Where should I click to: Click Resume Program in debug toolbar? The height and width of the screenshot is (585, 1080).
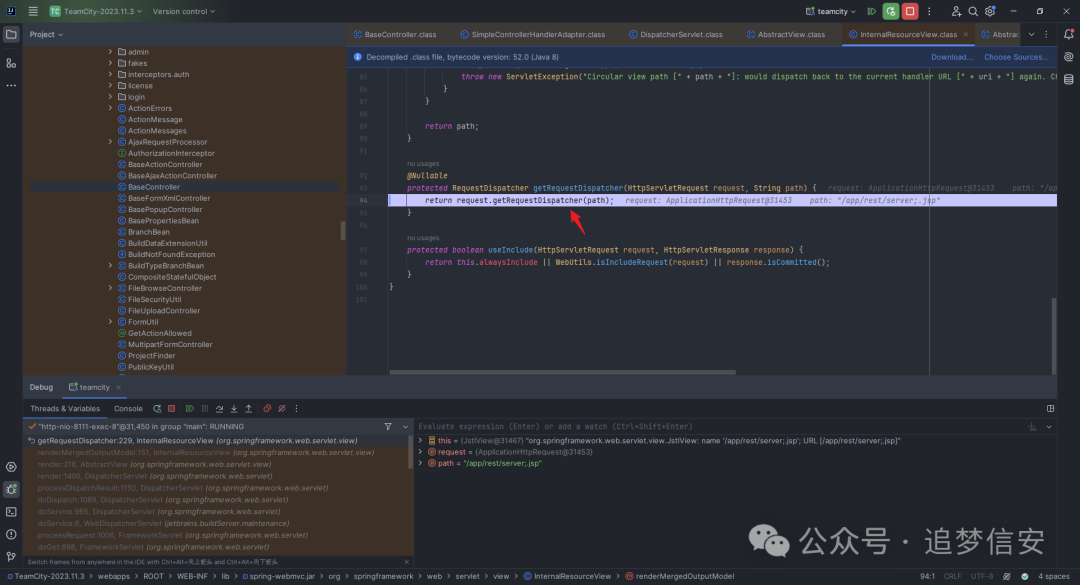pos(190,408)
